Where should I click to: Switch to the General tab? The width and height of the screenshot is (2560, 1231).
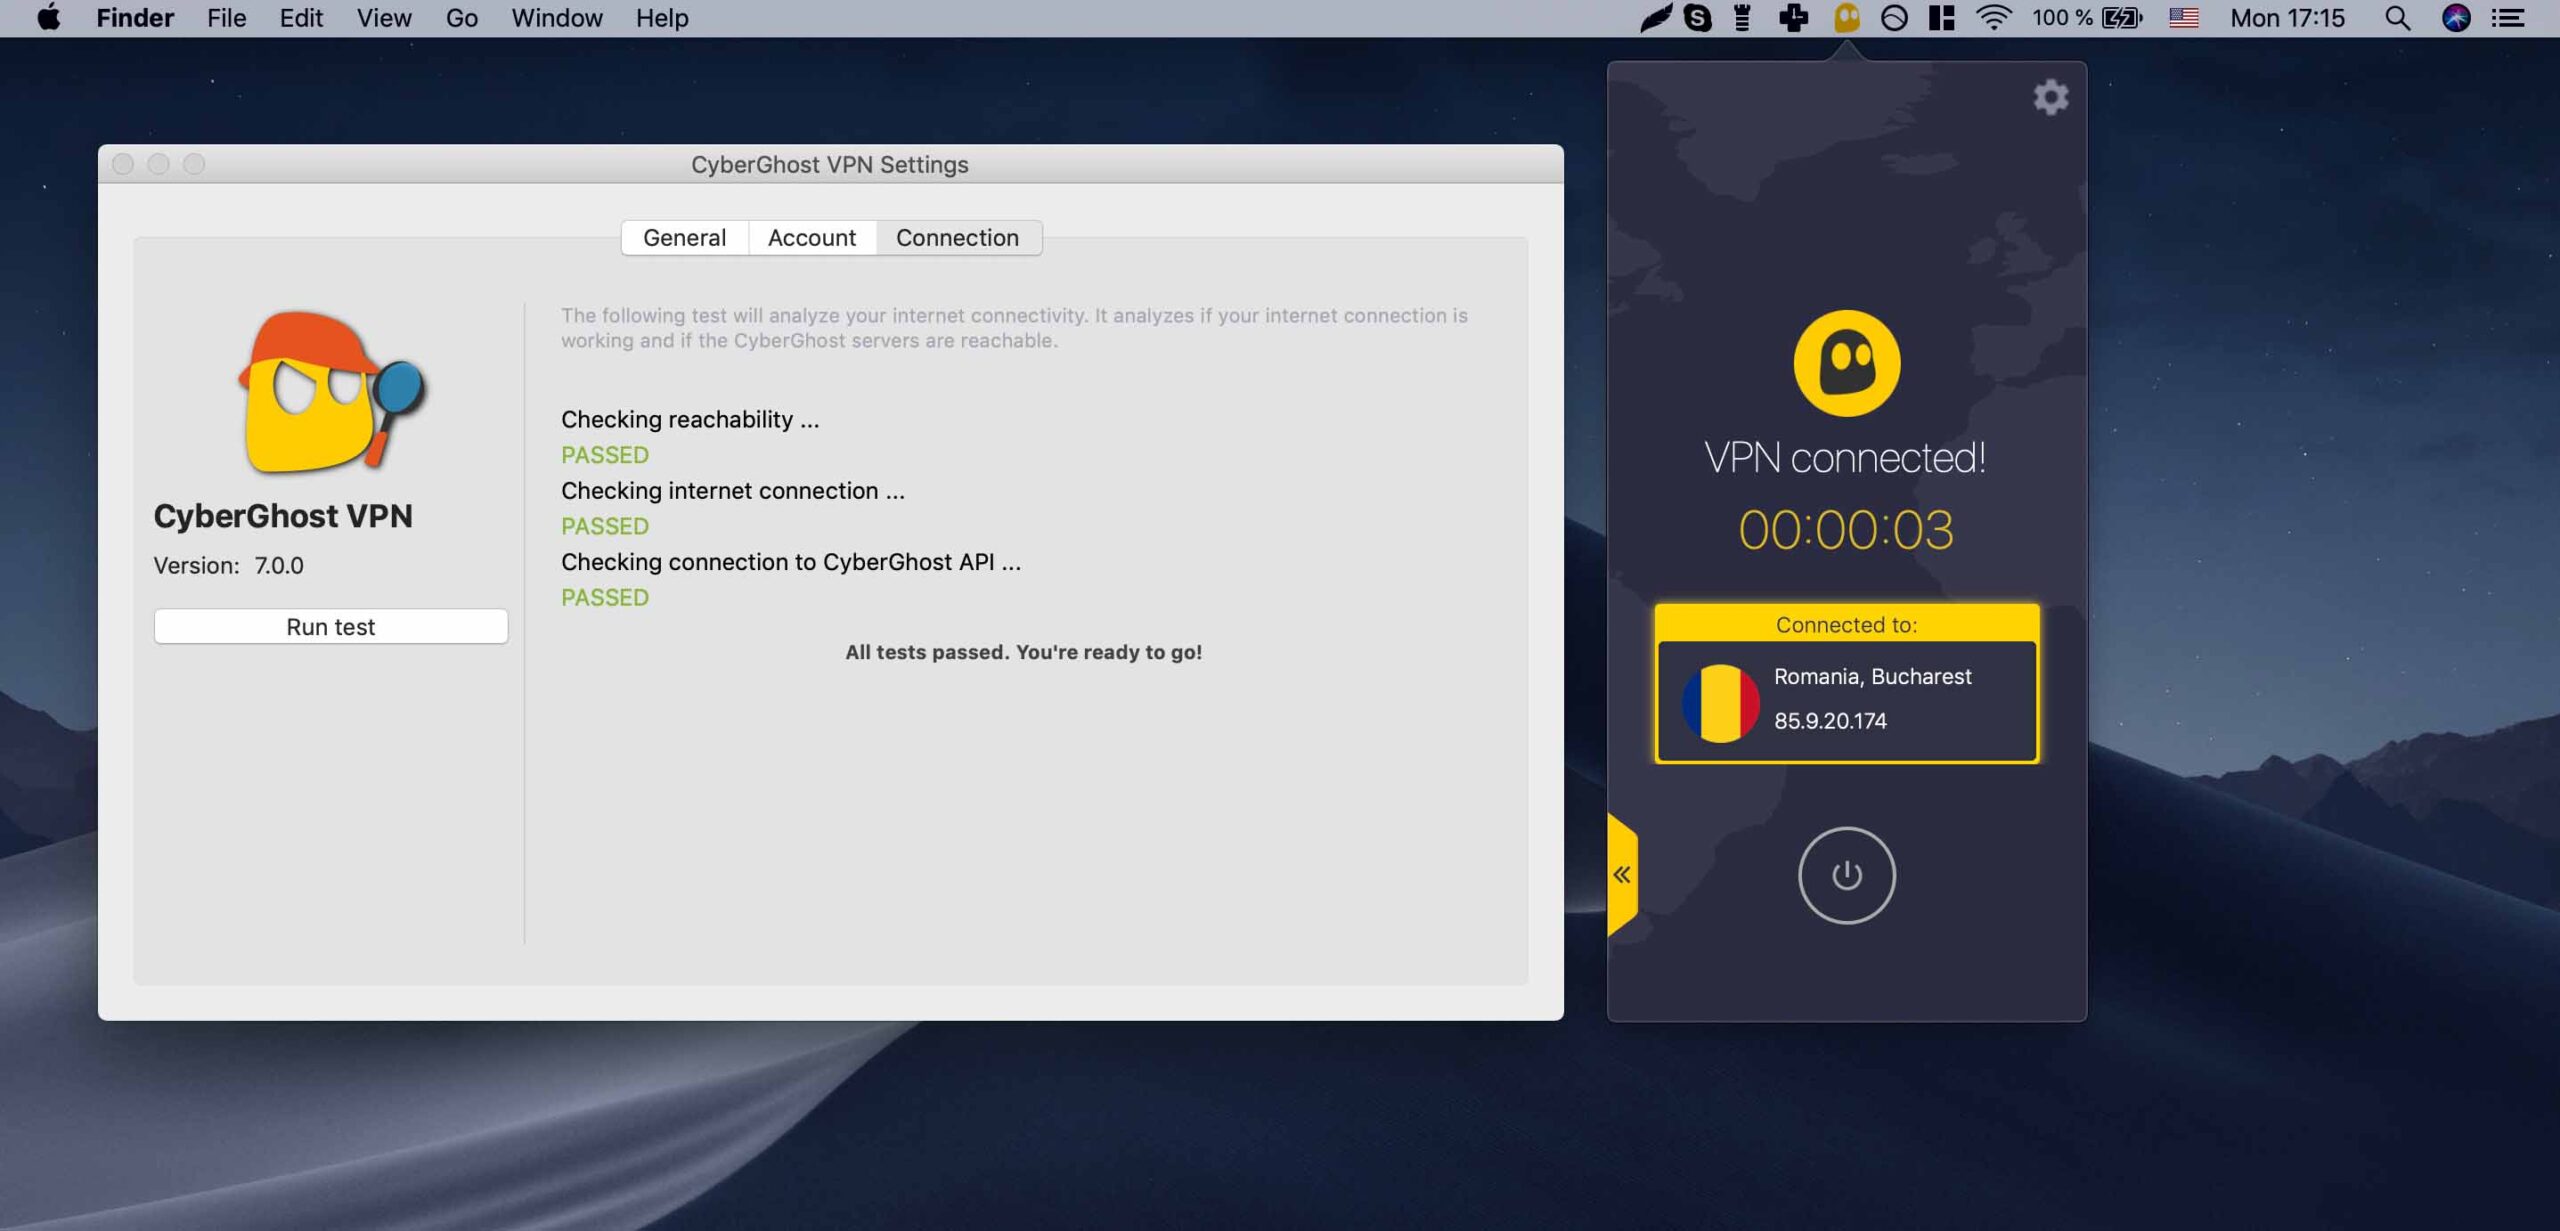pyautogui.click(x=684, y=238)
